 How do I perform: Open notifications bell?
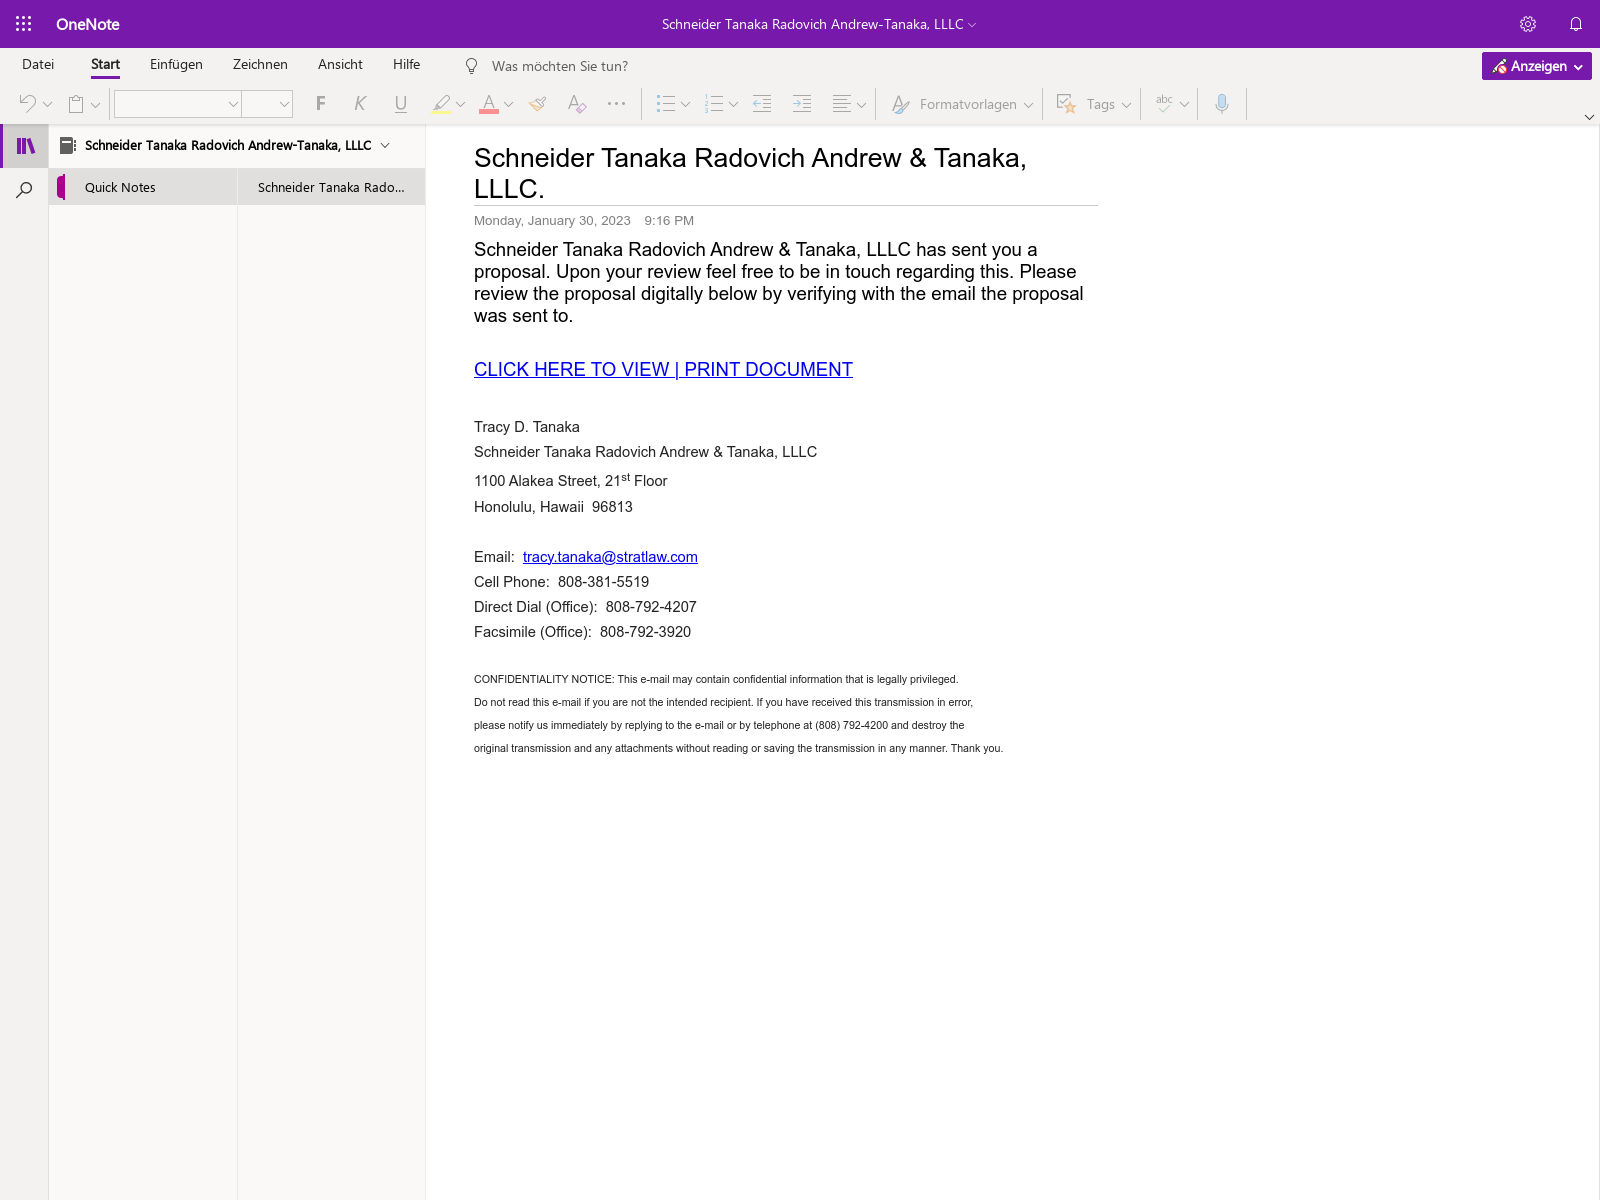[1576, 24]
